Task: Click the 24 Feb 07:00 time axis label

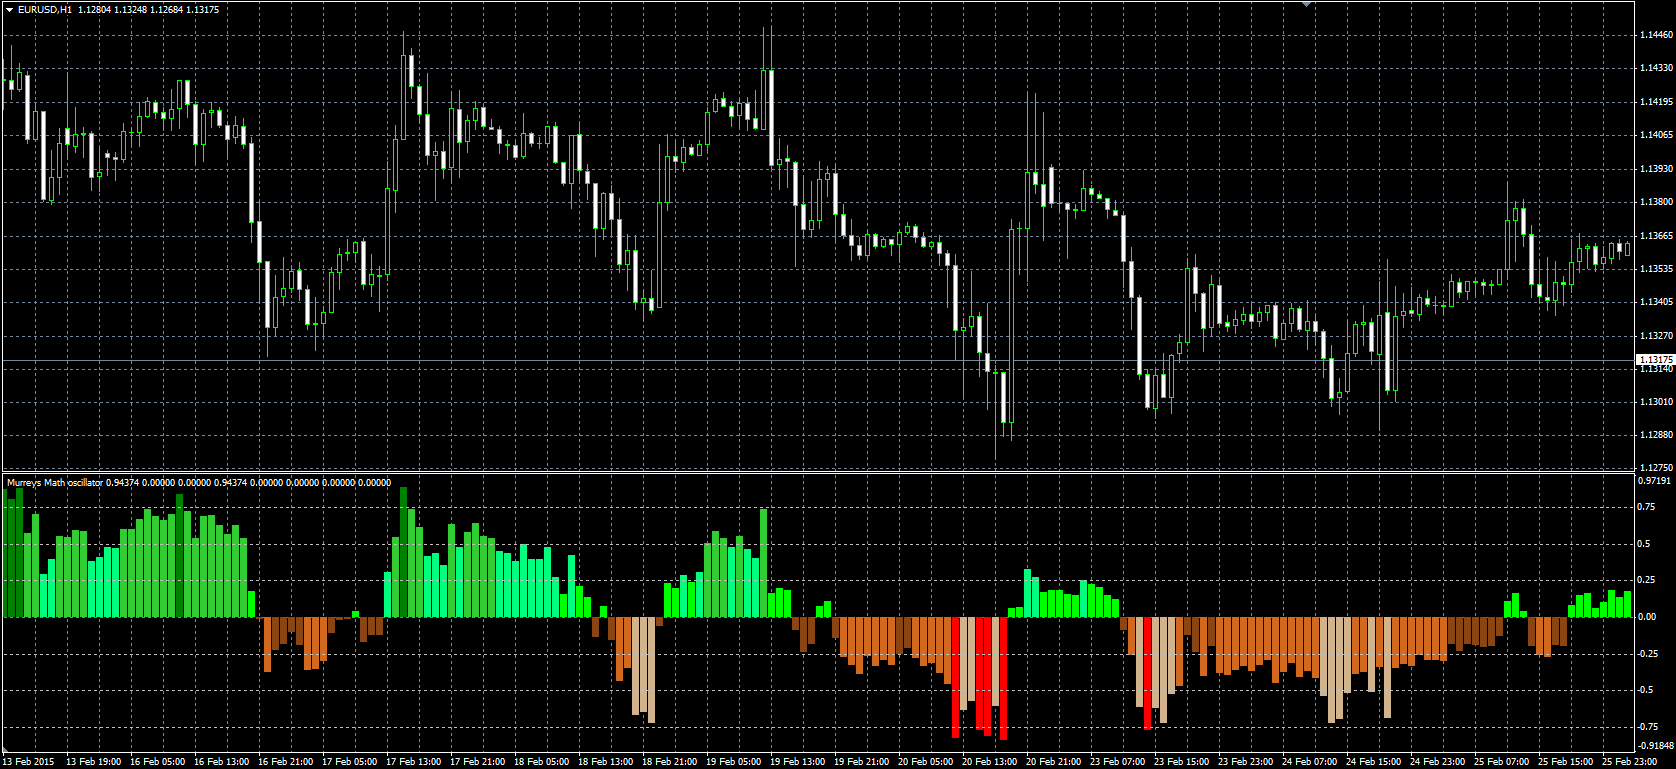Action: point(1309,762)
